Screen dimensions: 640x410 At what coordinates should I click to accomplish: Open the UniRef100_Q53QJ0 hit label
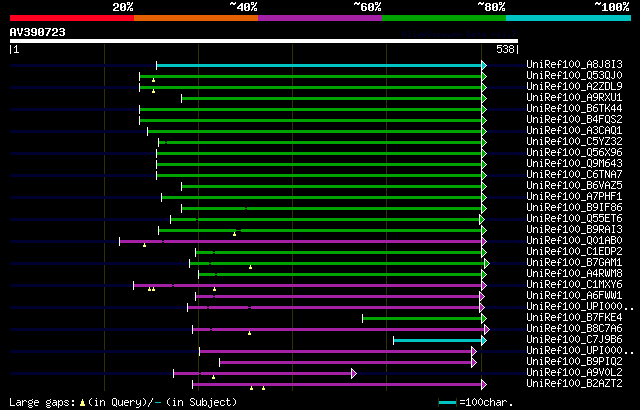pyautogui.click(x=574, y=75)
